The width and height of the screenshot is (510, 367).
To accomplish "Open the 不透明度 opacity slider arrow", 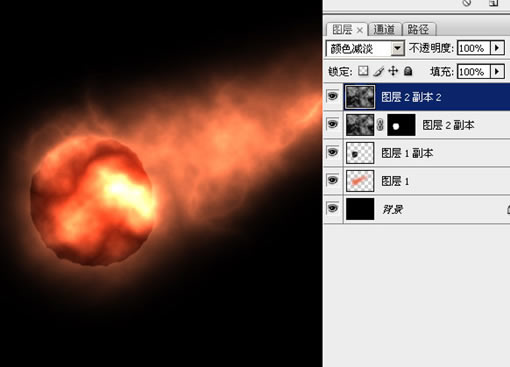I will (497, 48).
